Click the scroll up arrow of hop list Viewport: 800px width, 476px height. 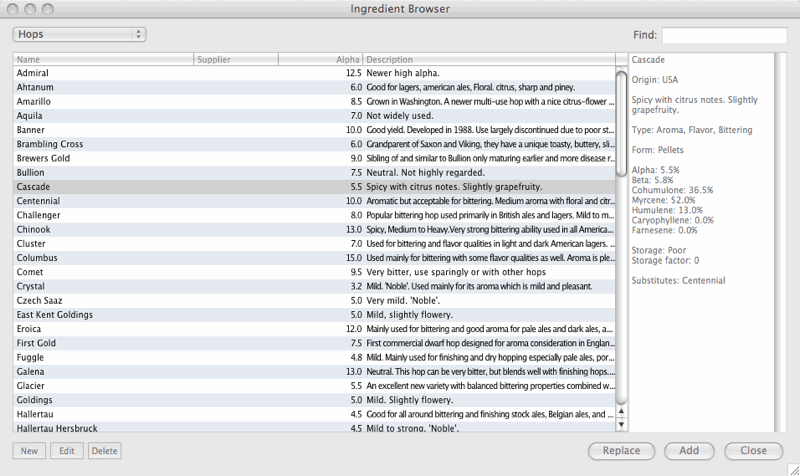[x=621, y=411]
